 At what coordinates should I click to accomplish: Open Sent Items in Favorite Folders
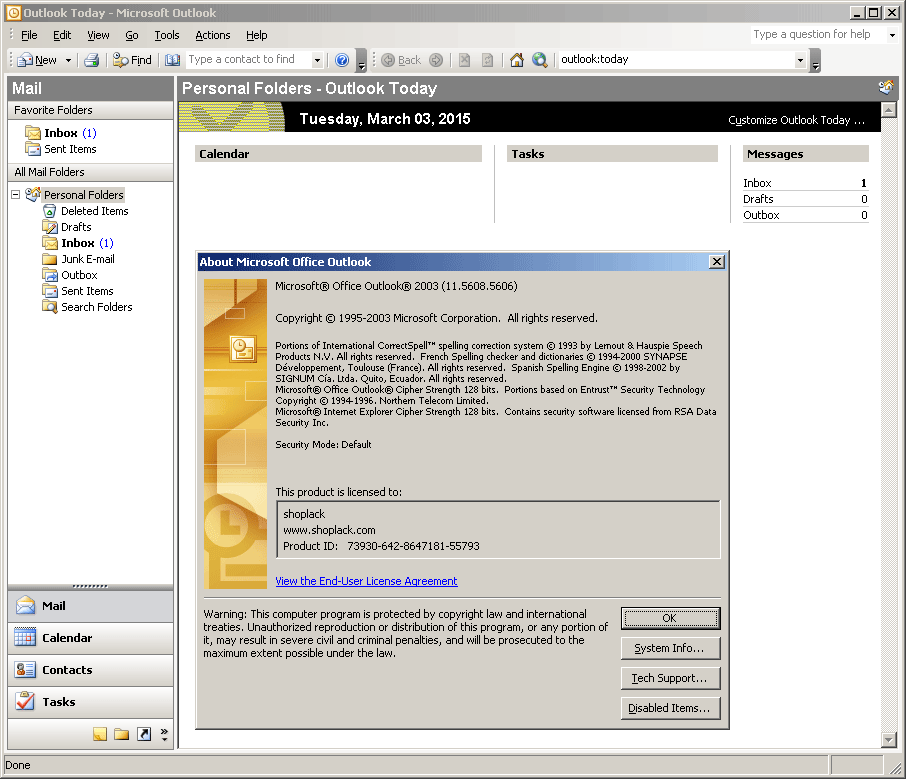click(70, 149)
